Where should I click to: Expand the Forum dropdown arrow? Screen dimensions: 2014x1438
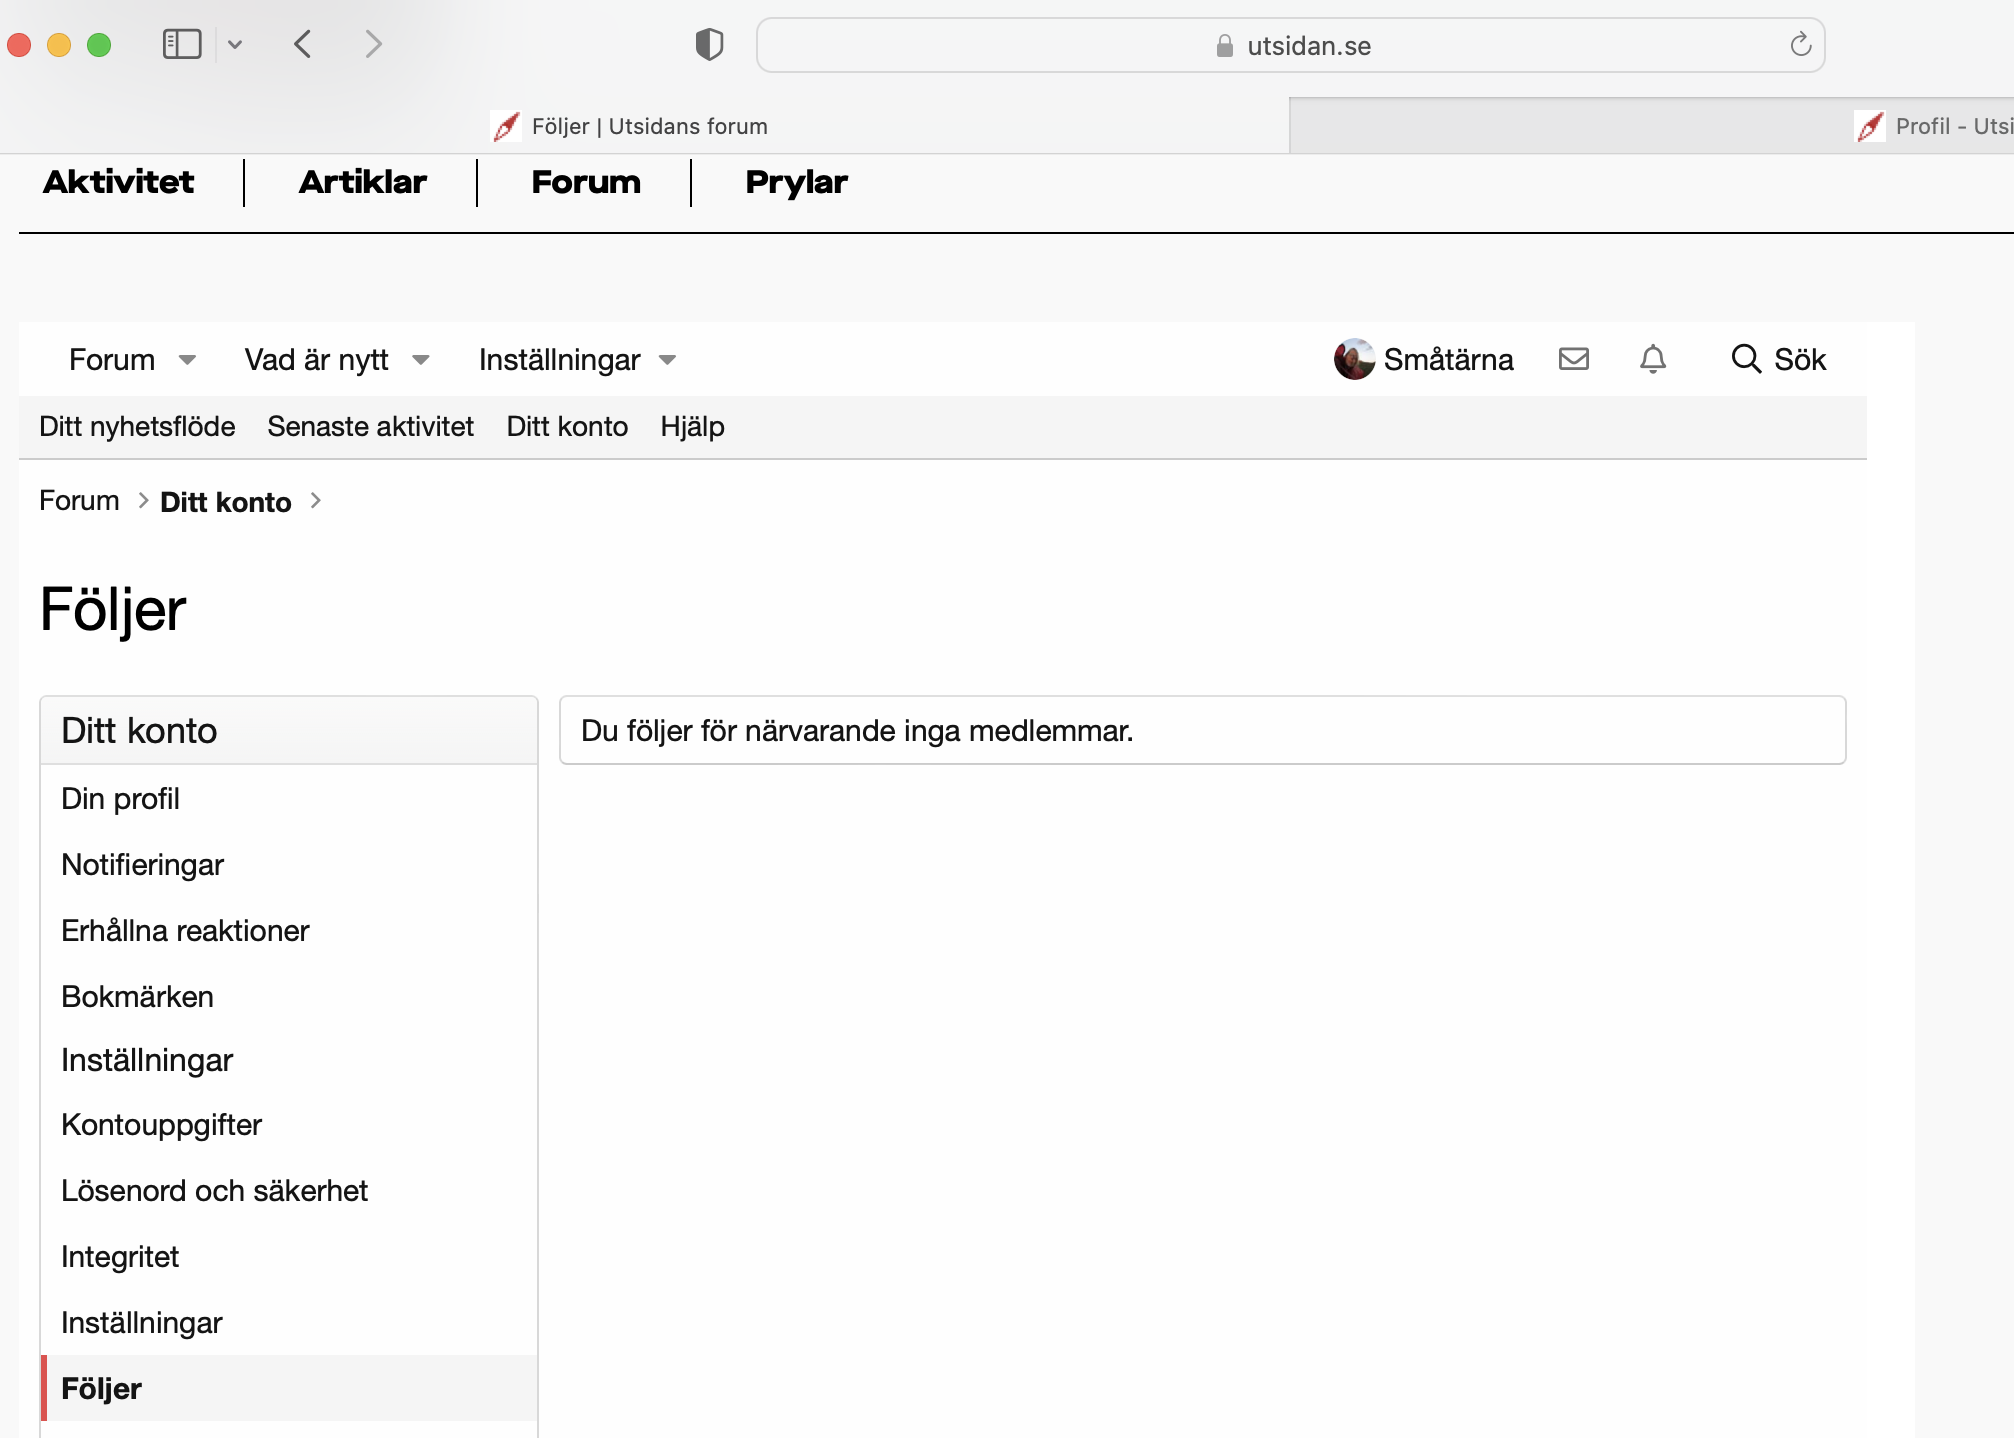(187, 360)
